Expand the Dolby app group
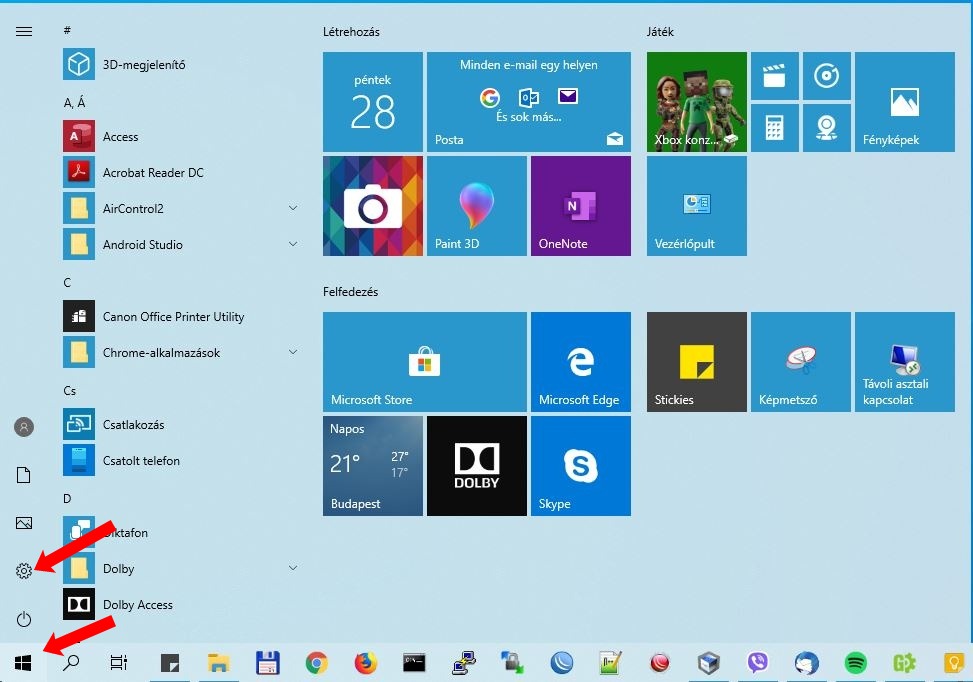Image resolution: width=973 pixels, height=682 pixels. tap(293, 568)
